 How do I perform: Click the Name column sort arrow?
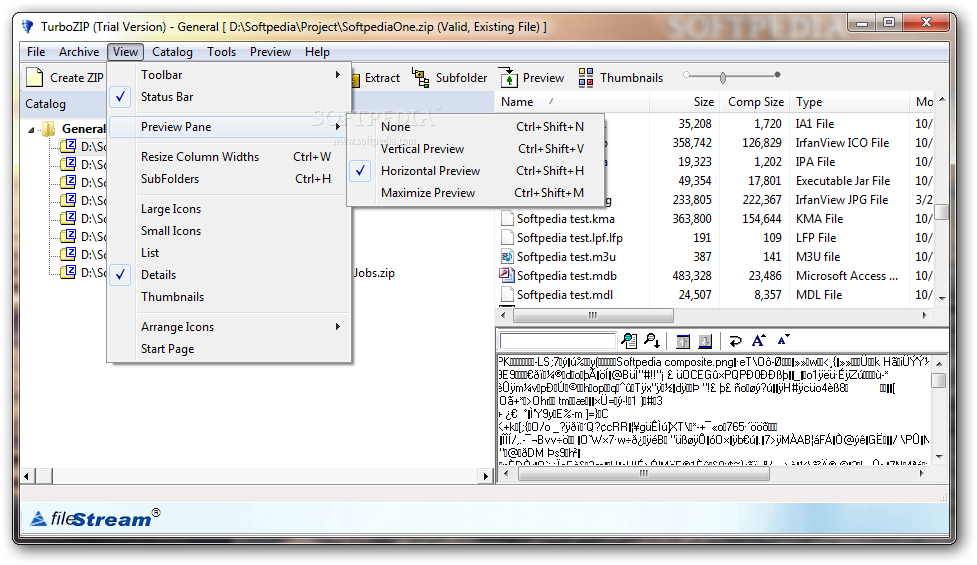(x=551, y=101)
